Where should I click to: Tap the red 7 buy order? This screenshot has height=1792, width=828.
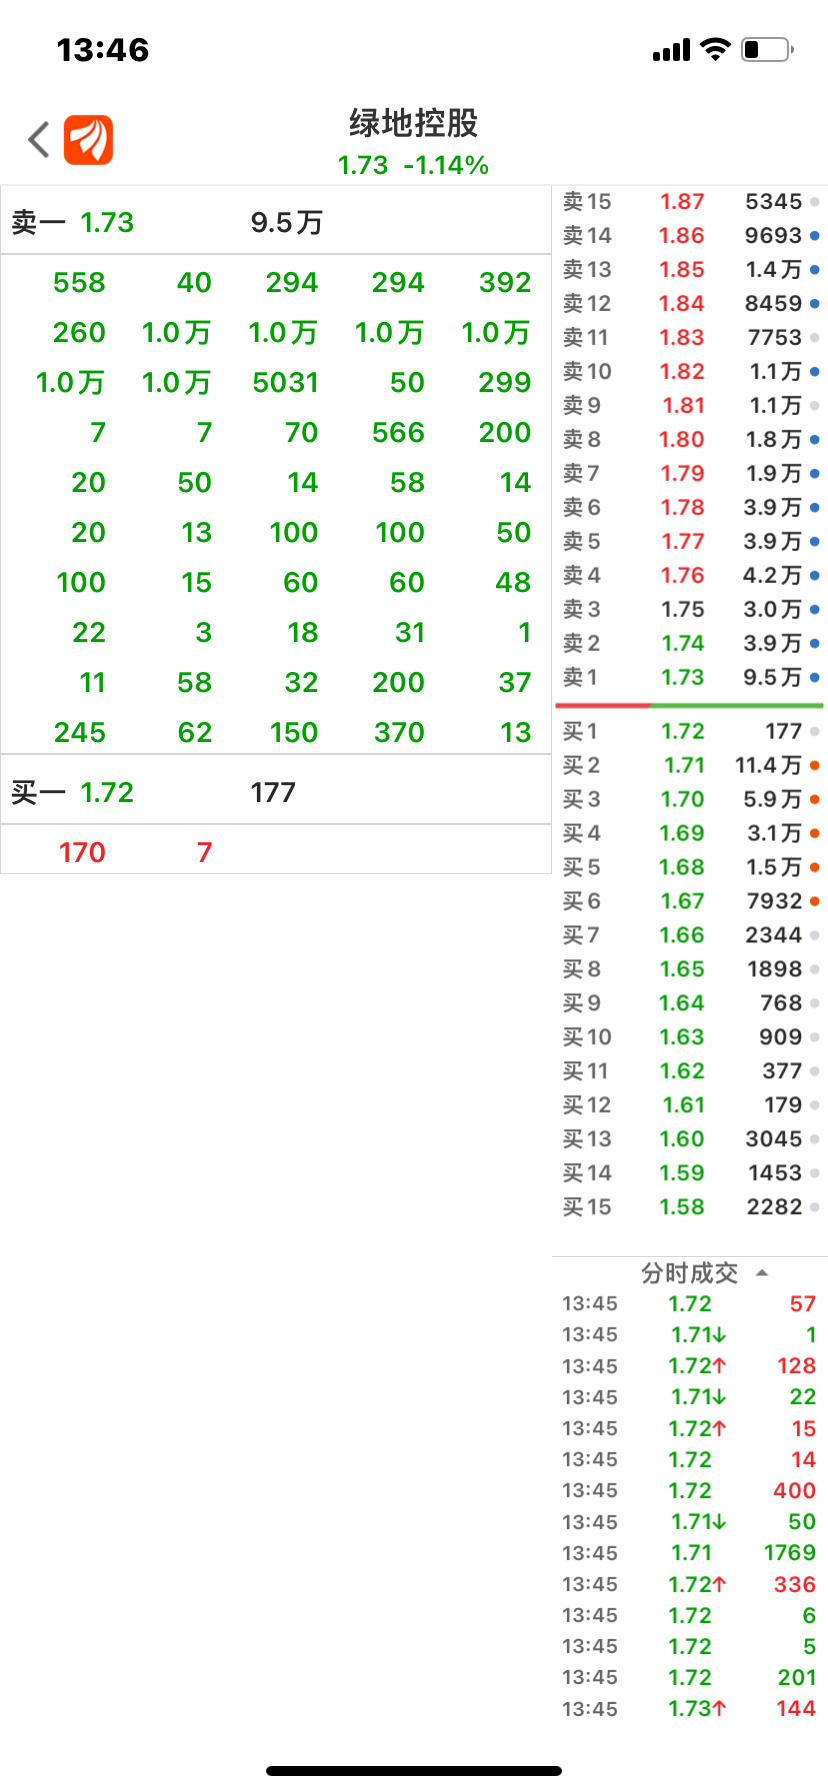(204, 853)
